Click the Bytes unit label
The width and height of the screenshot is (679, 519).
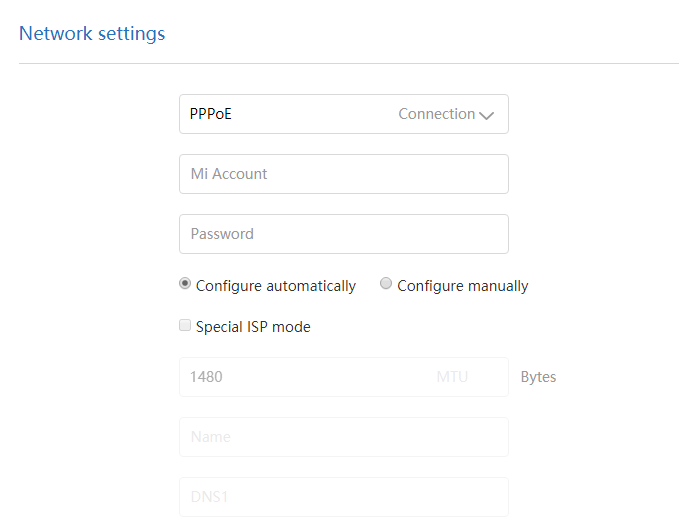[538, 377]
